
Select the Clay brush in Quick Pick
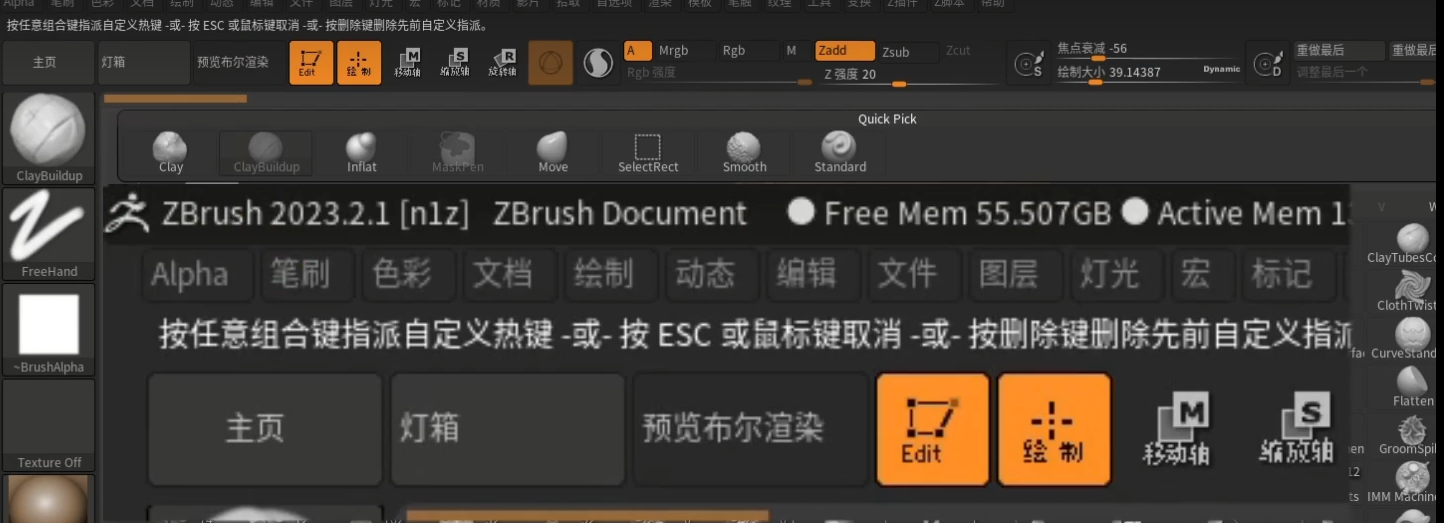point(171,153)
